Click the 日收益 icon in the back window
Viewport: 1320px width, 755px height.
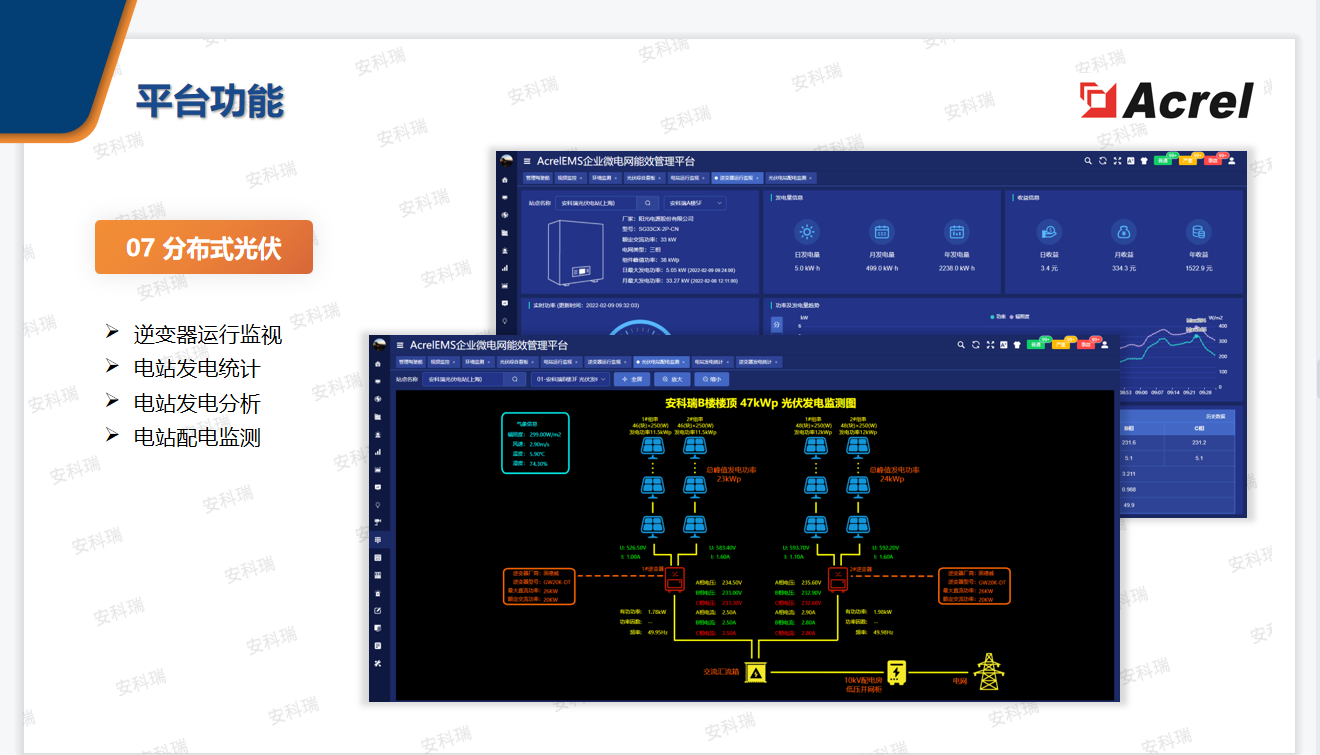click(1049, 232)
